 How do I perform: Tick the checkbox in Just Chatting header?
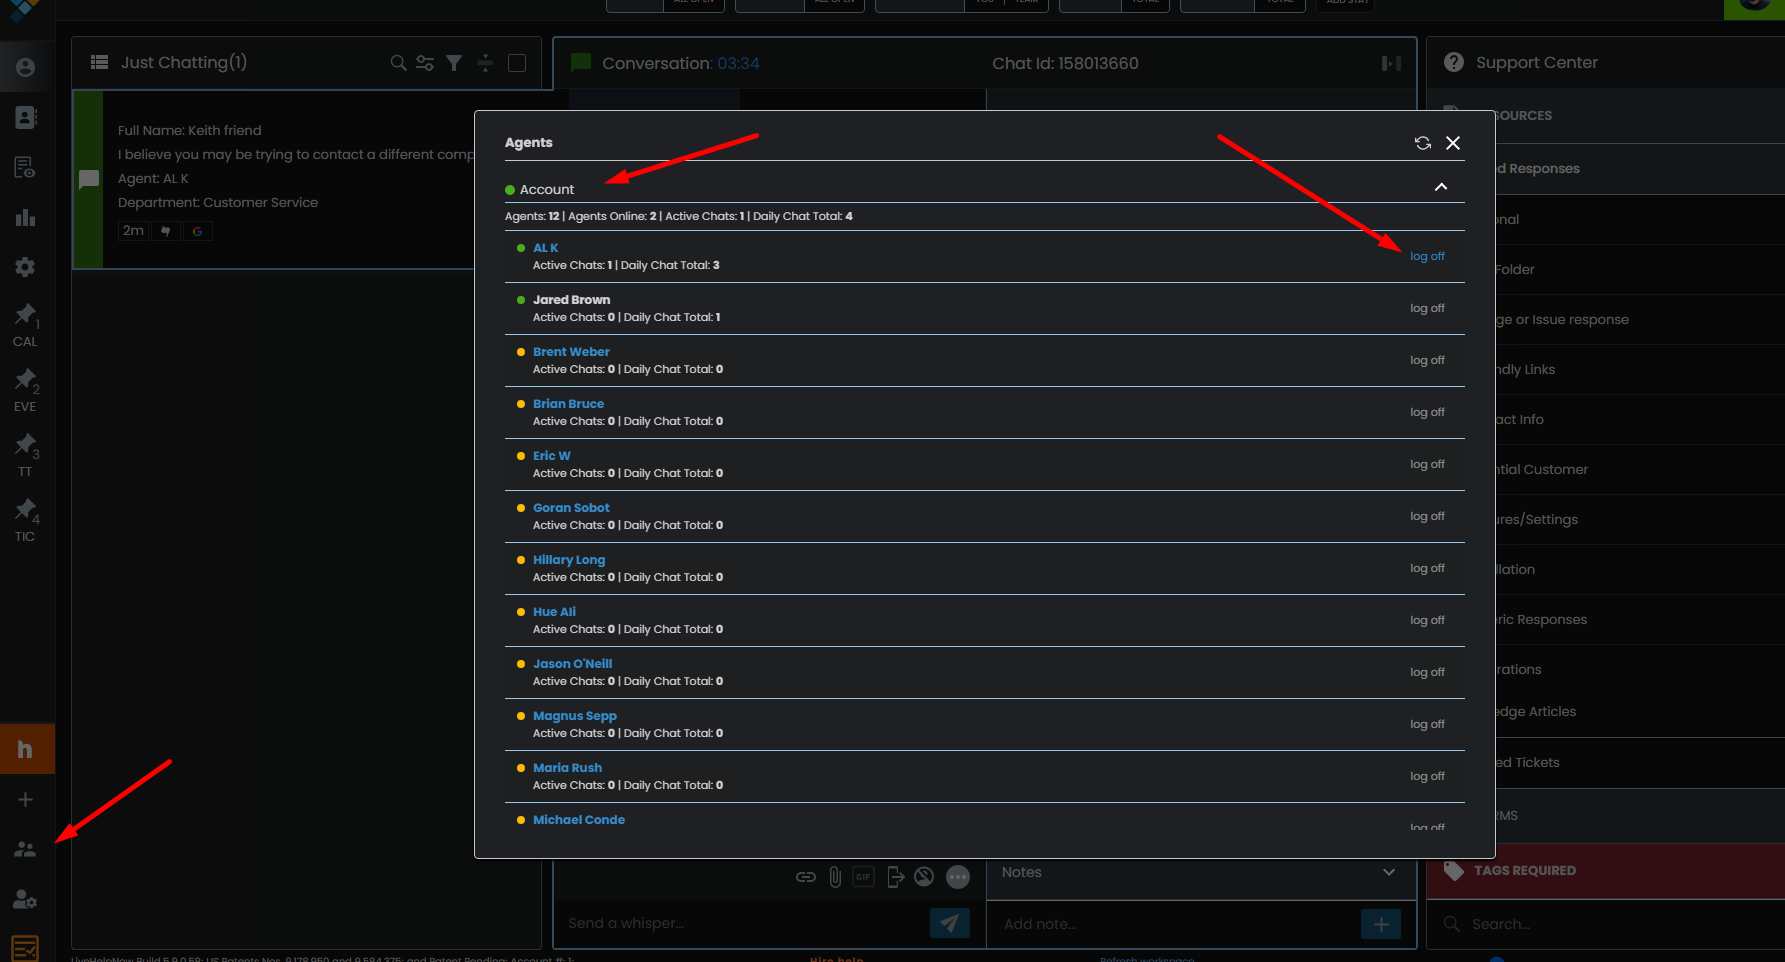[x=517, y=63]
